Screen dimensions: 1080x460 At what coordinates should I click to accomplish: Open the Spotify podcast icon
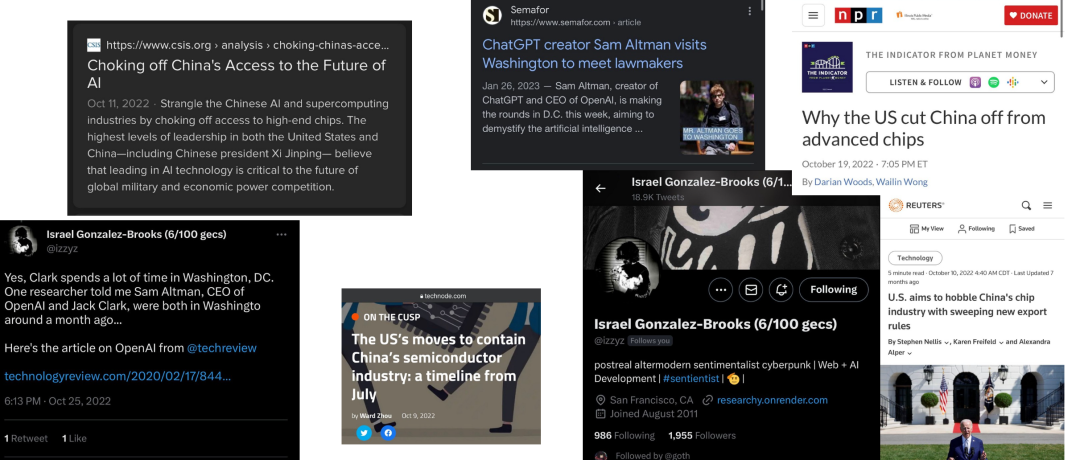coord(993,82)
